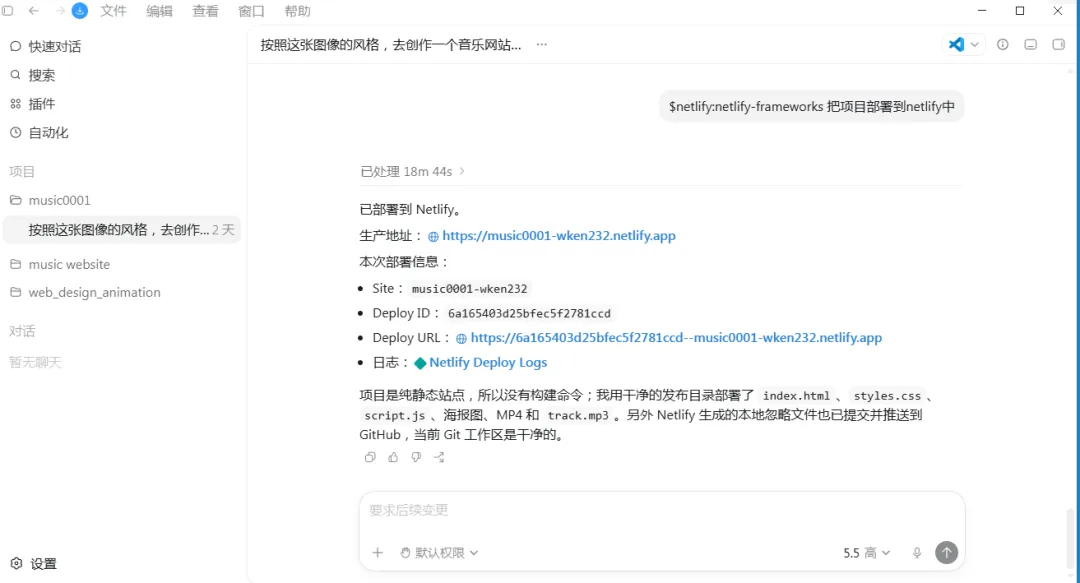The width and height of the screenshot is (1080, 583).
Task: Give the response a thumbs down
Action: coord(416,457)
